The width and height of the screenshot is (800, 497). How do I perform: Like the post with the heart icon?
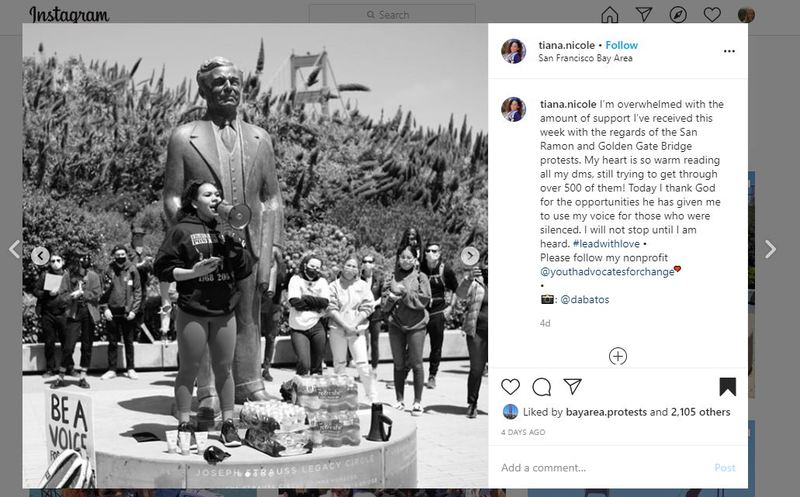pos(510,387)
